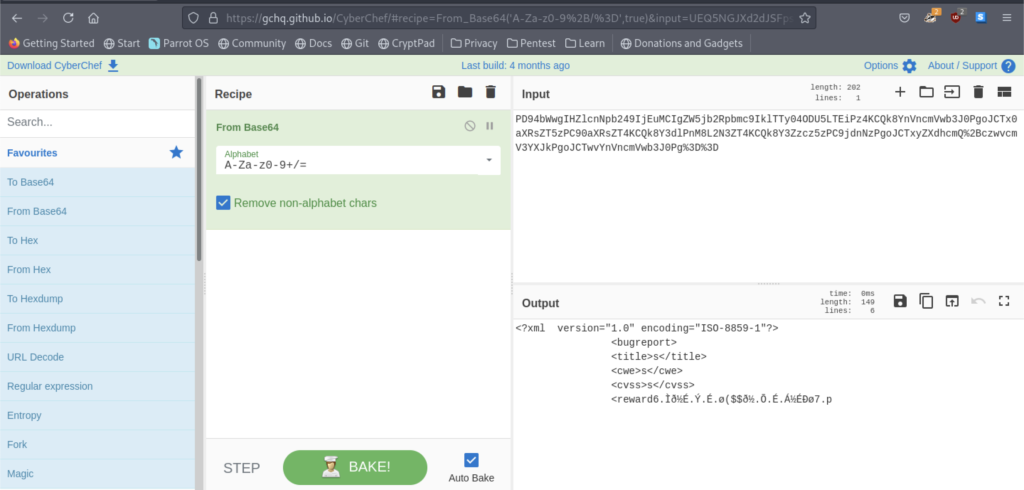
Task: Open the Alphabet dropdown
Action: (x=489, y=160)
